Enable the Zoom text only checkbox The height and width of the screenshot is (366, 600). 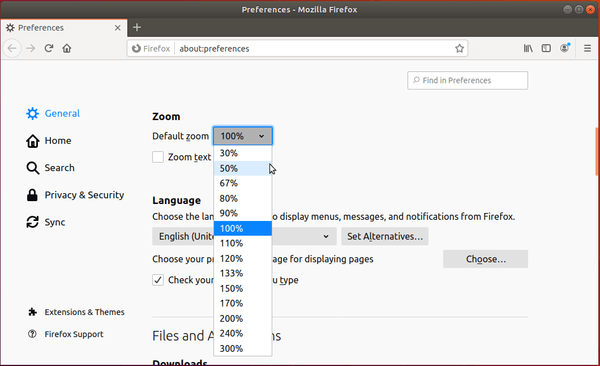[158, 157]
